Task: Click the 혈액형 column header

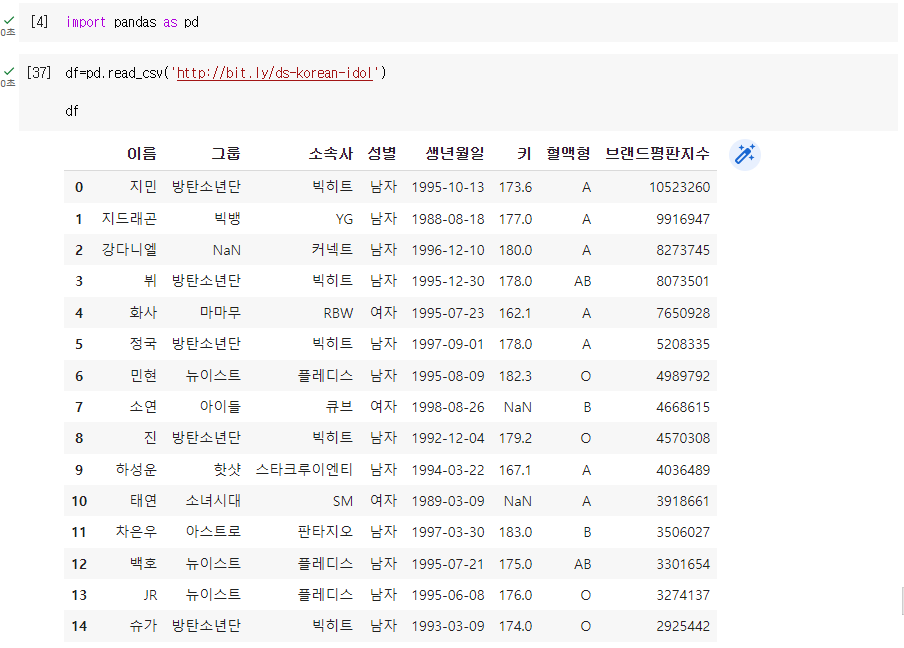Action: [568, 153]
